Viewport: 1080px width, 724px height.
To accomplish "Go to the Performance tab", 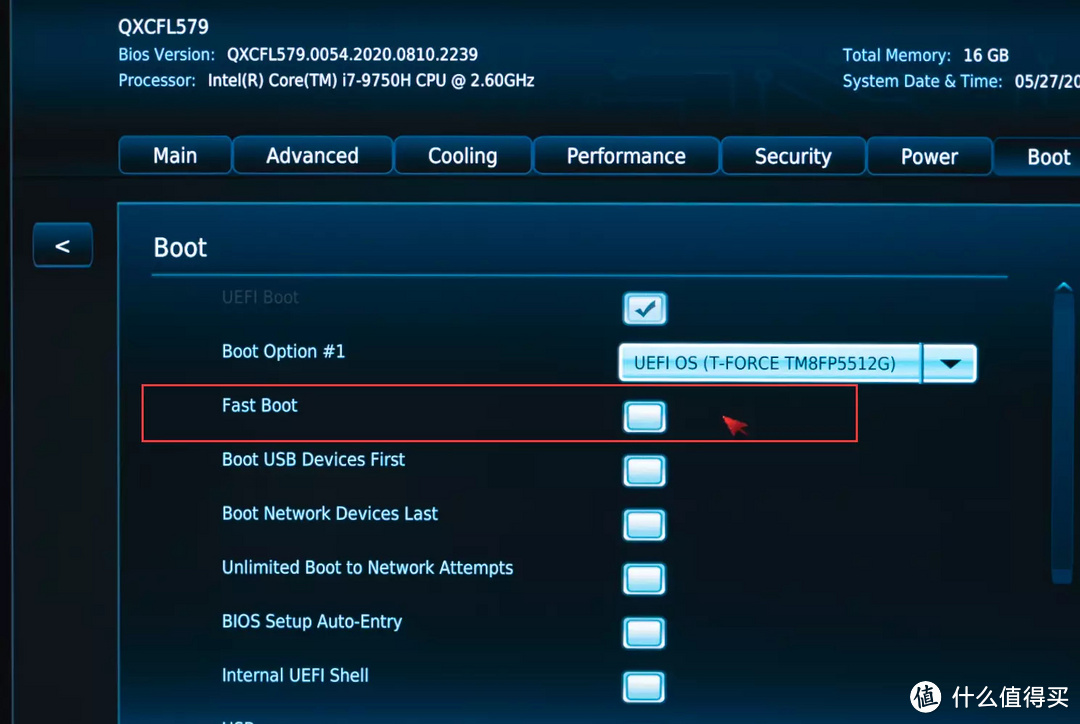I will (626, 156).
